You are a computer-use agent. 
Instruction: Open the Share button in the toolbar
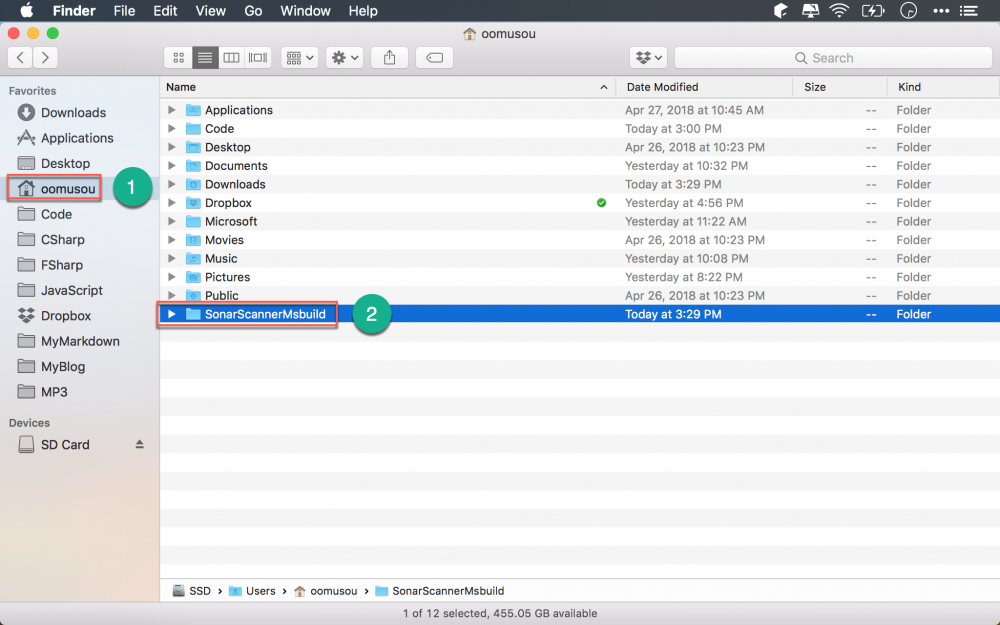[389, 57]
